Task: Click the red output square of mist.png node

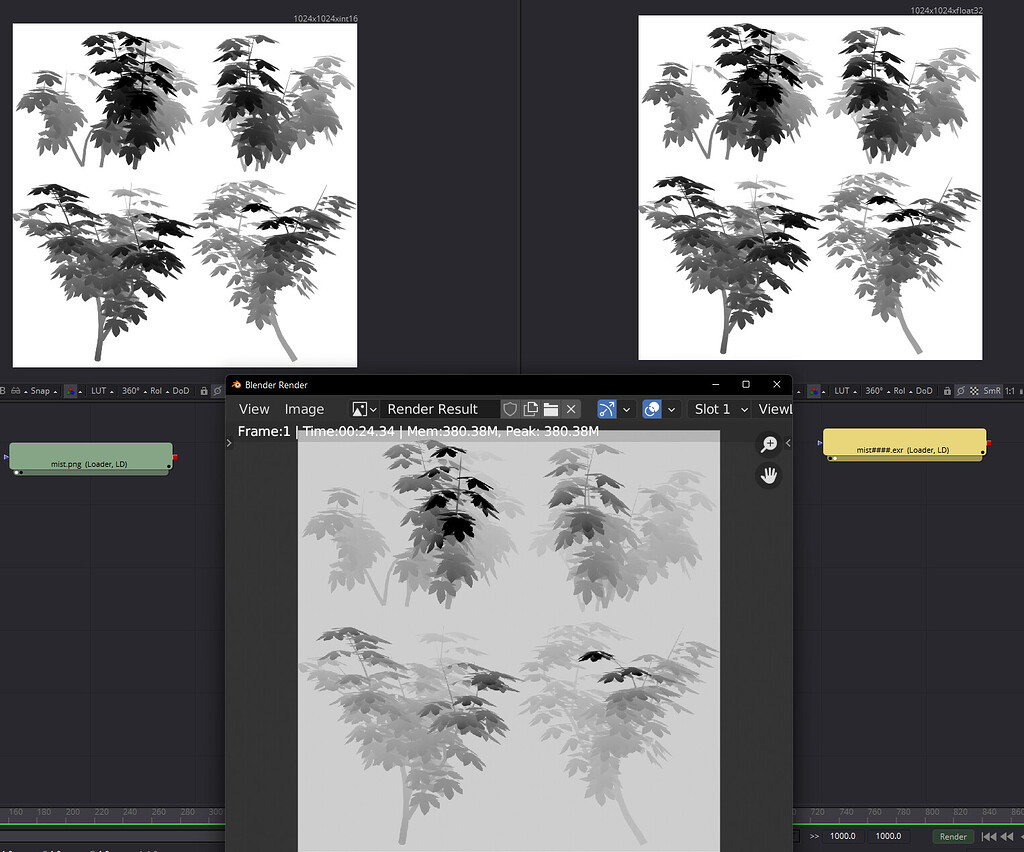Action: point(175,458)
